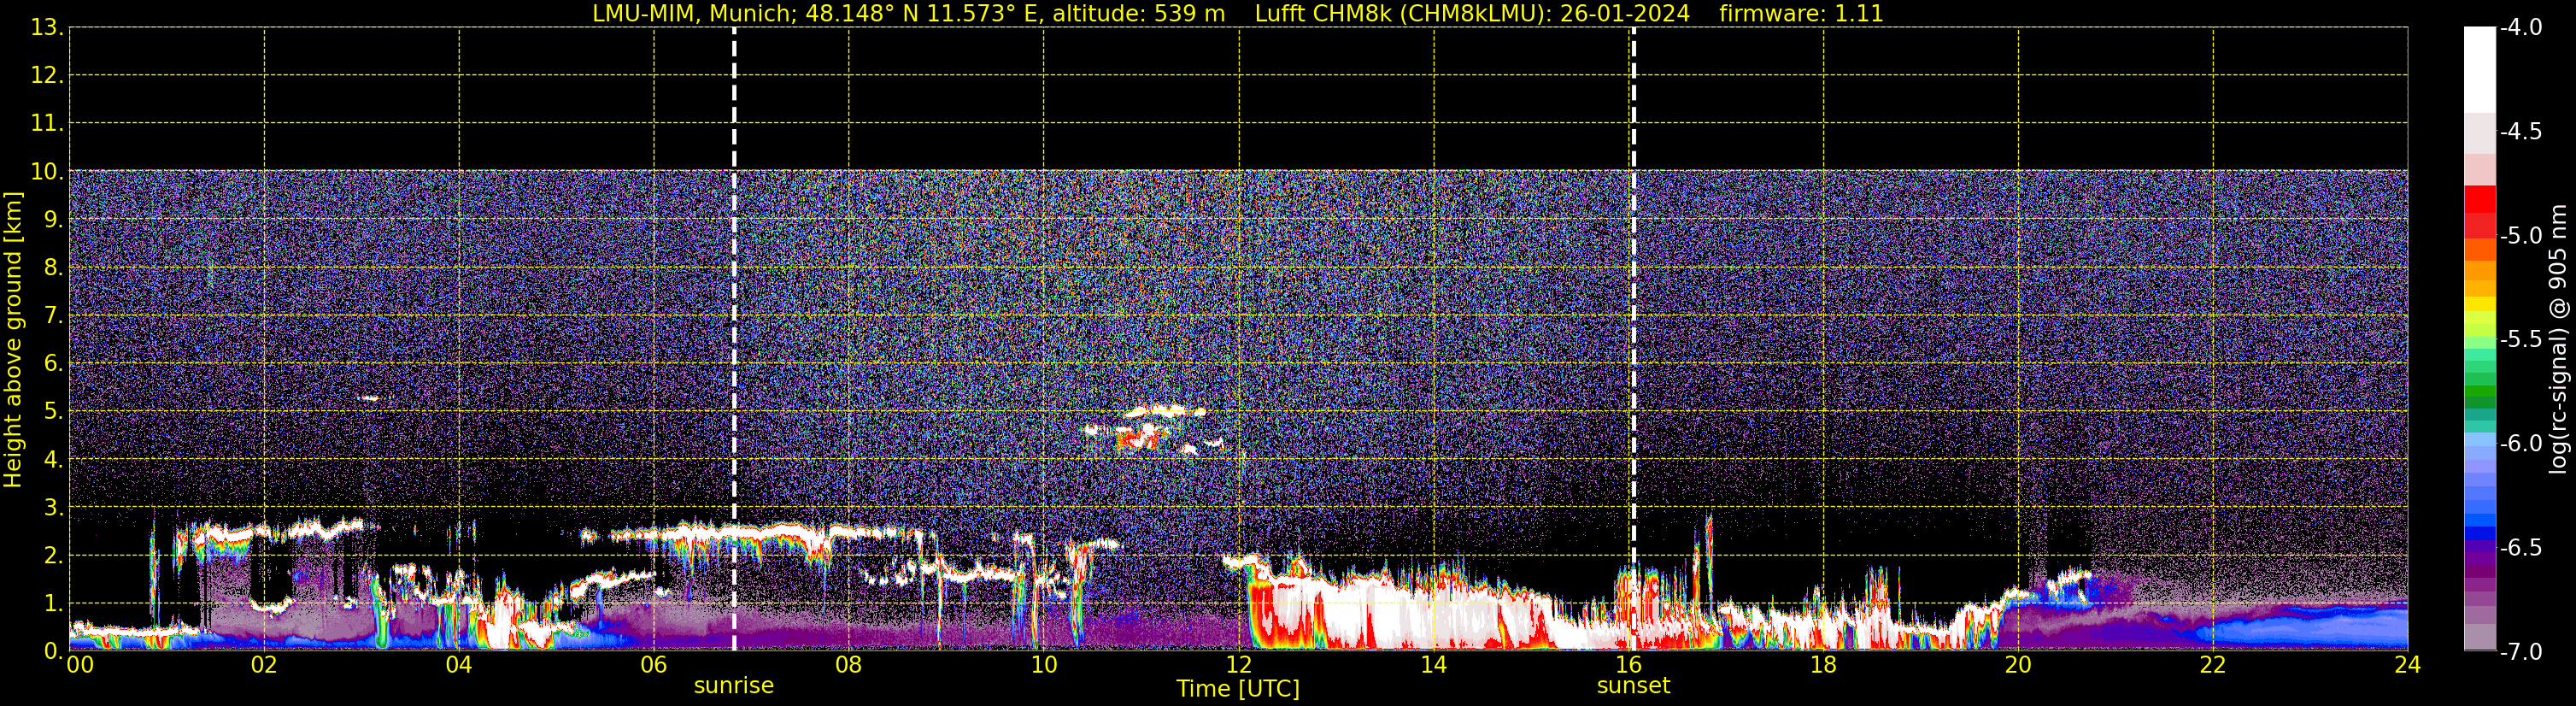Click the "sunset" label below the time axis
This screenshot has width=2576, height=706.
(x=1633, y=686)
